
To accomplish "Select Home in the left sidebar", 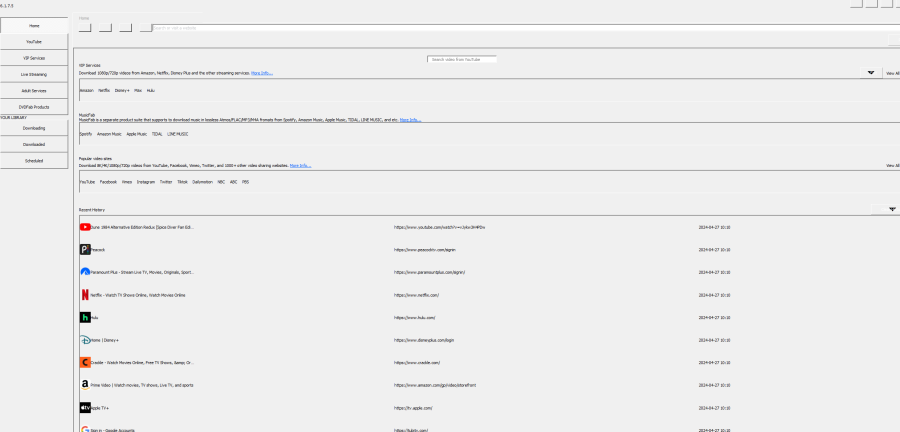I will tap(34, 26).
